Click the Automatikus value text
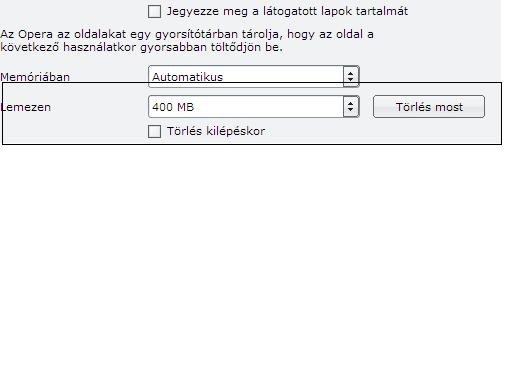The height and width of the screenshot is (384, 512). click(x=187, y=77)
